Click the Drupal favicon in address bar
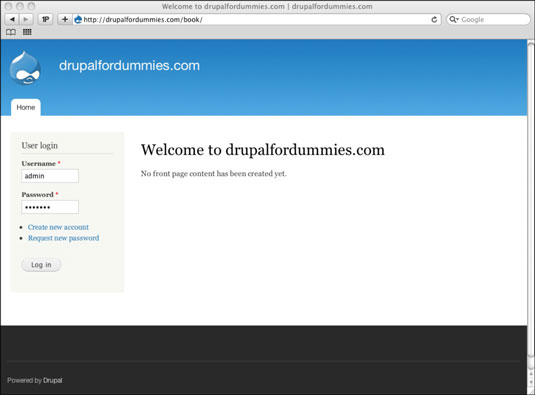This screenshot has height=395, width=535. click(78, 19)
